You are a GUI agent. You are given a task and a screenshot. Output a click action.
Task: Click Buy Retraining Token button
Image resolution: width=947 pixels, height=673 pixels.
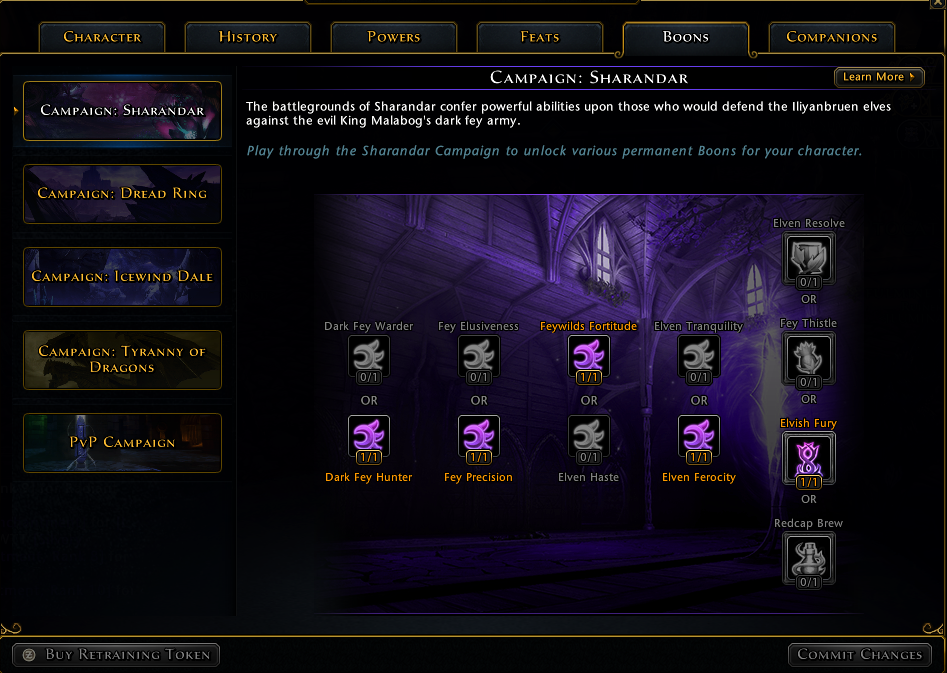point(116,654)
